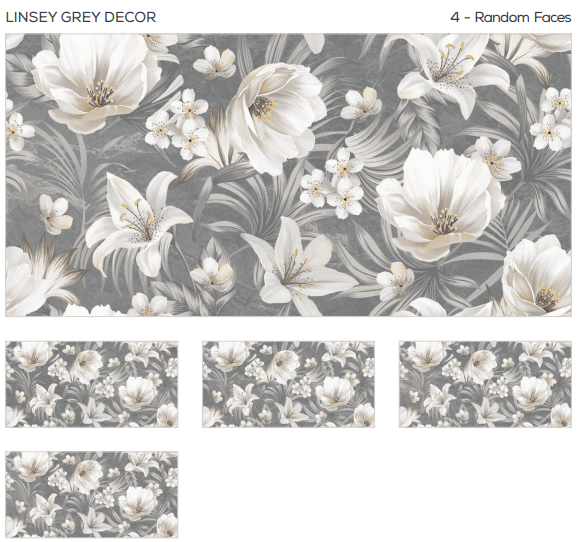Screen dimensions: 581x542
Task: Click the single small blossom at preview's top center
Action: click(215, 62)
